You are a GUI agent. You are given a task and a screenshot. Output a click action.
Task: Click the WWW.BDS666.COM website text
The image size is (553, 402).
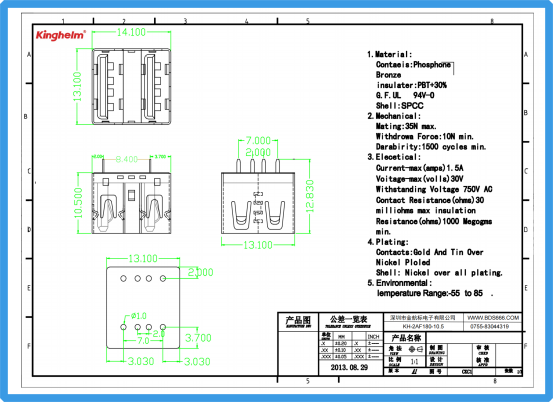[493, 318]
